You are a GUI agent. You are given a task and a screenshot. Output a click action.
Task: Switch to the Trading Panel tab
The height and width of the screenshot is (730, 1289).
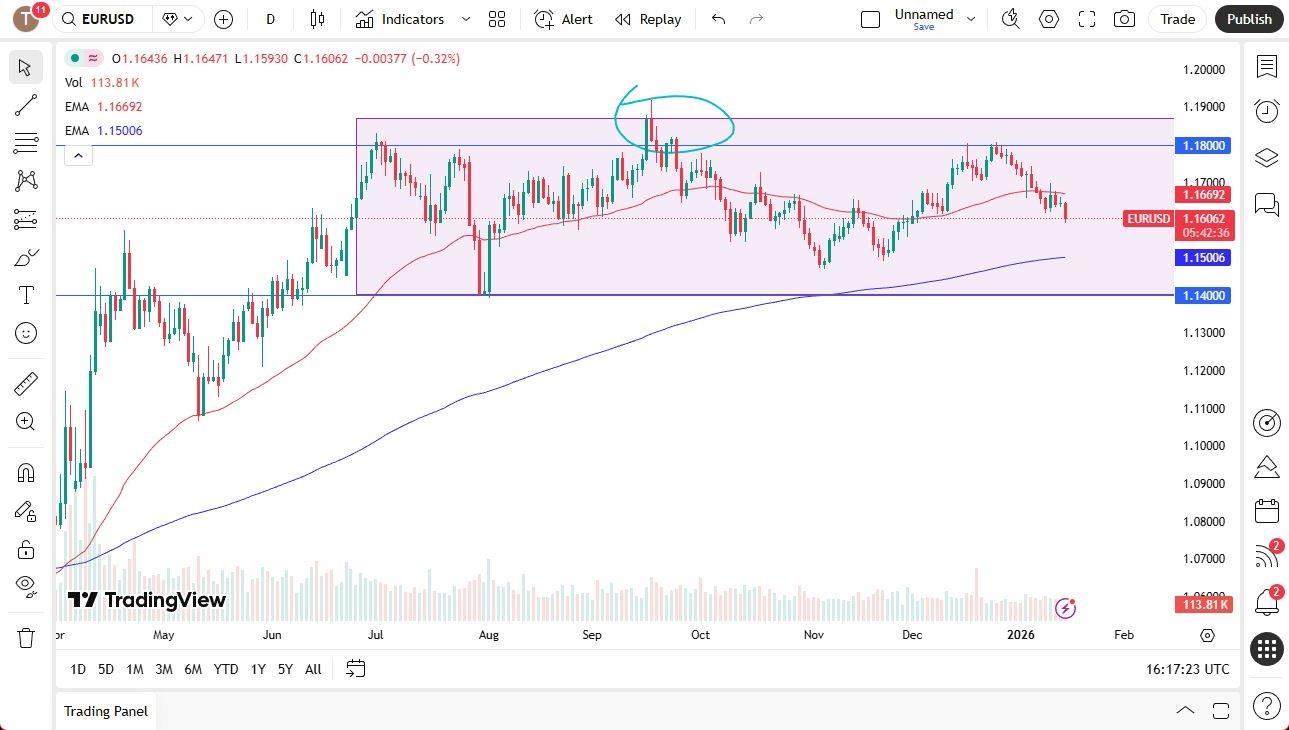tap(105, 711)
